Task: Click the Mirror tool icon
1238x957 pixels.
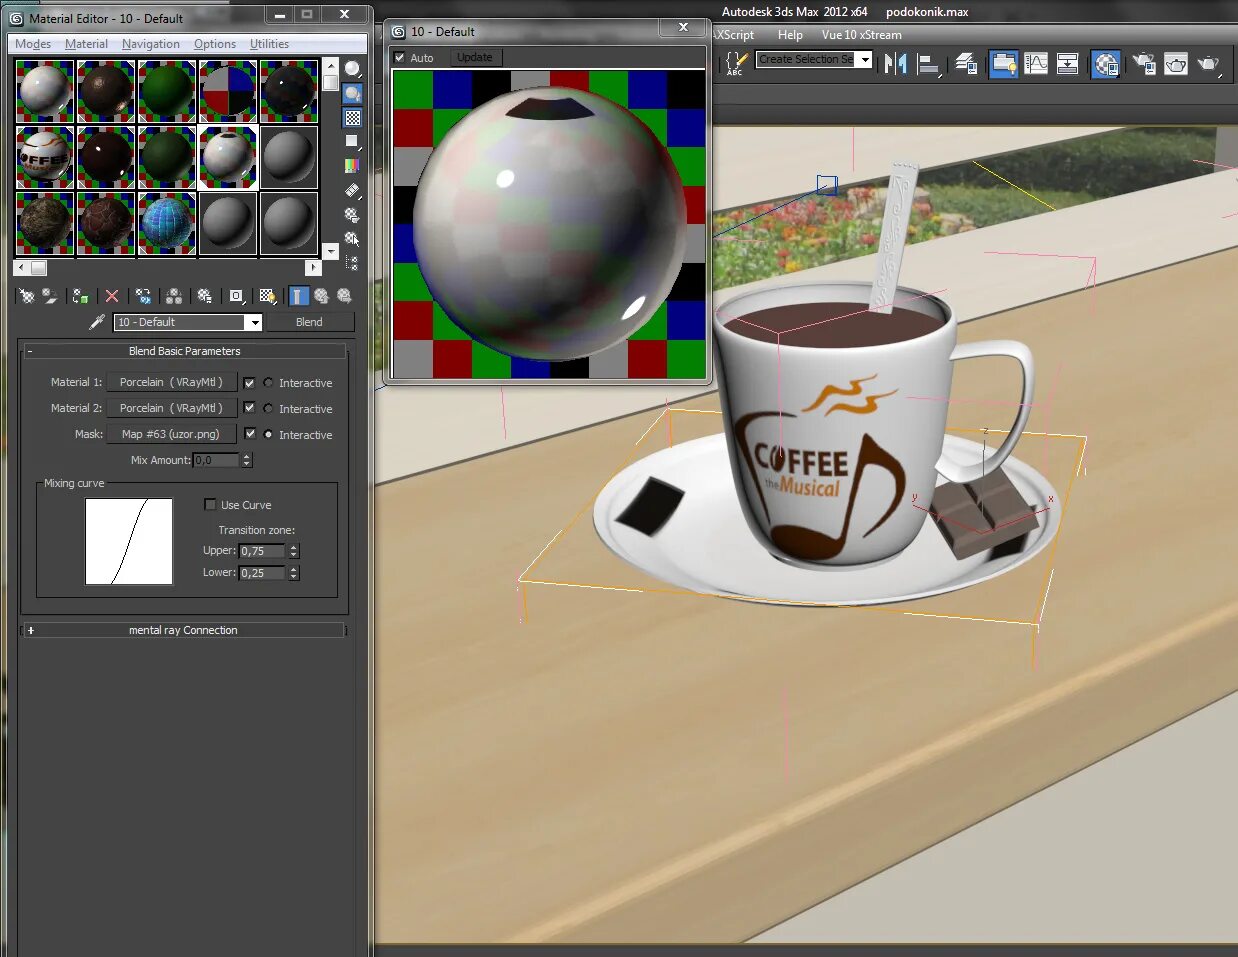Action: click(895, 64)
